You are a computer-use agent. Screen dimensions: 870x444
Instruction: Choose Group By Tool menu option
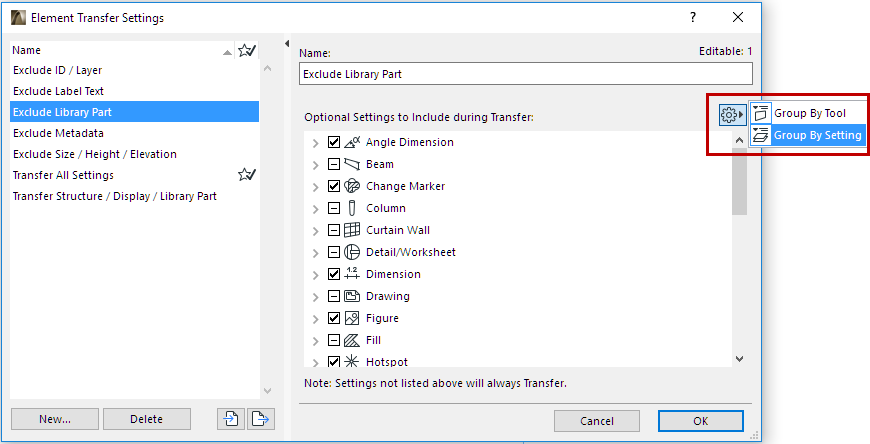click(x=808, y=113)
